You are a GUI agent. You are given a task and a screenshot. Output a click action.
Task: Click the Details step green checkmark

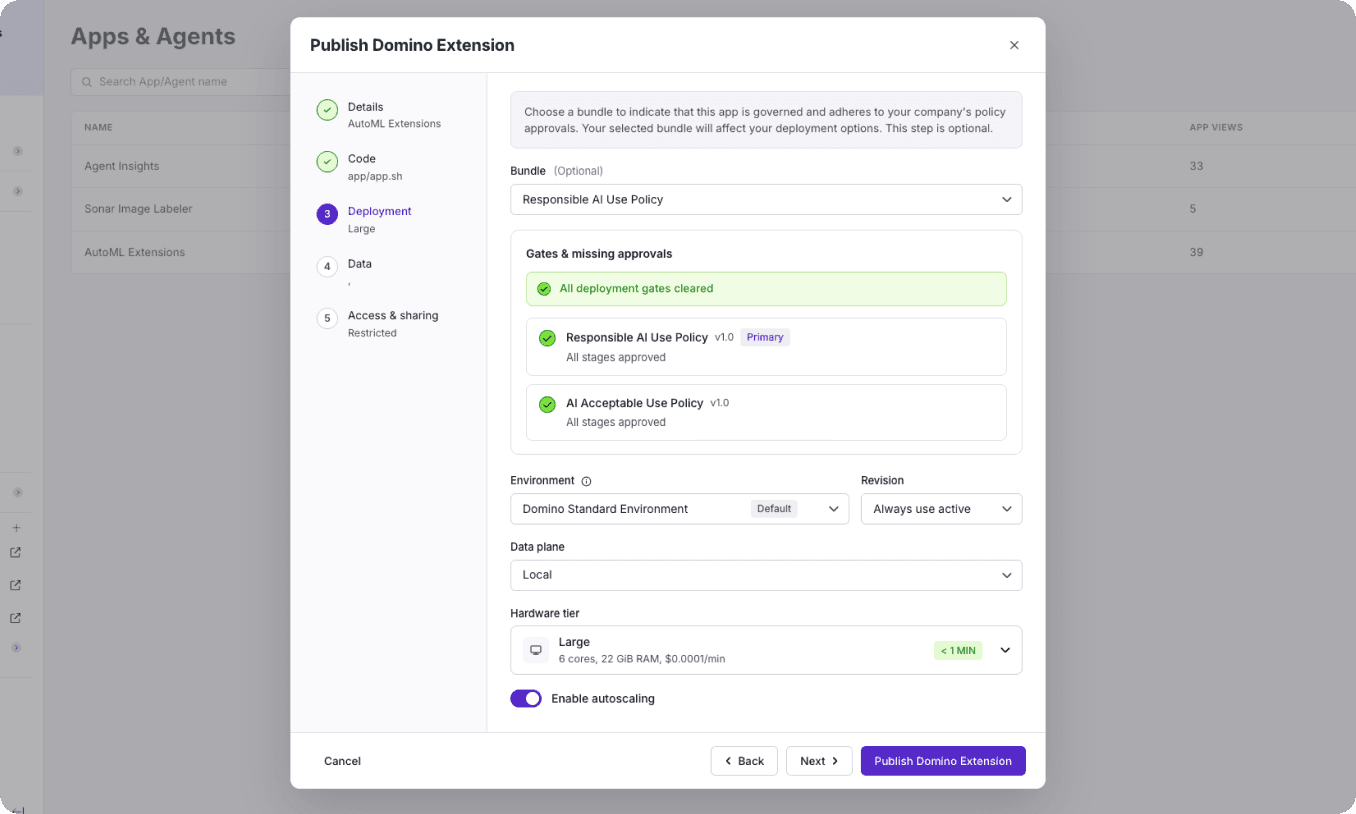pyautogui.click(x=327, y=110)
